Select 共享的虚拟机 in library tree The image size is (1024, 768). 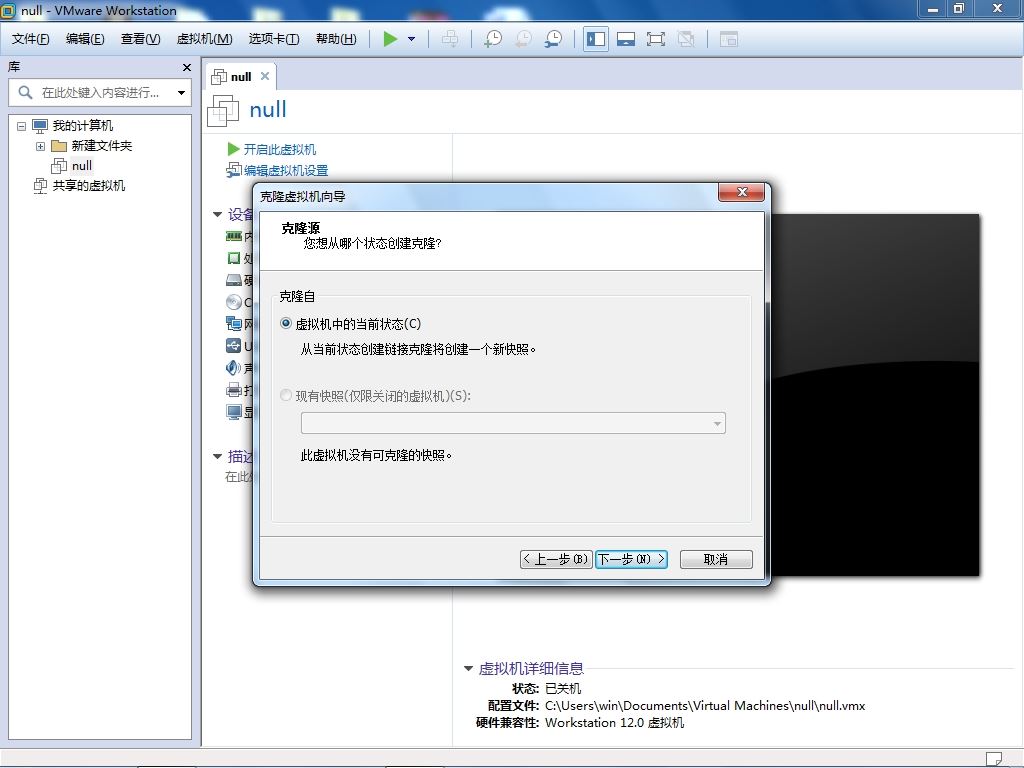[x=89, y=185]
